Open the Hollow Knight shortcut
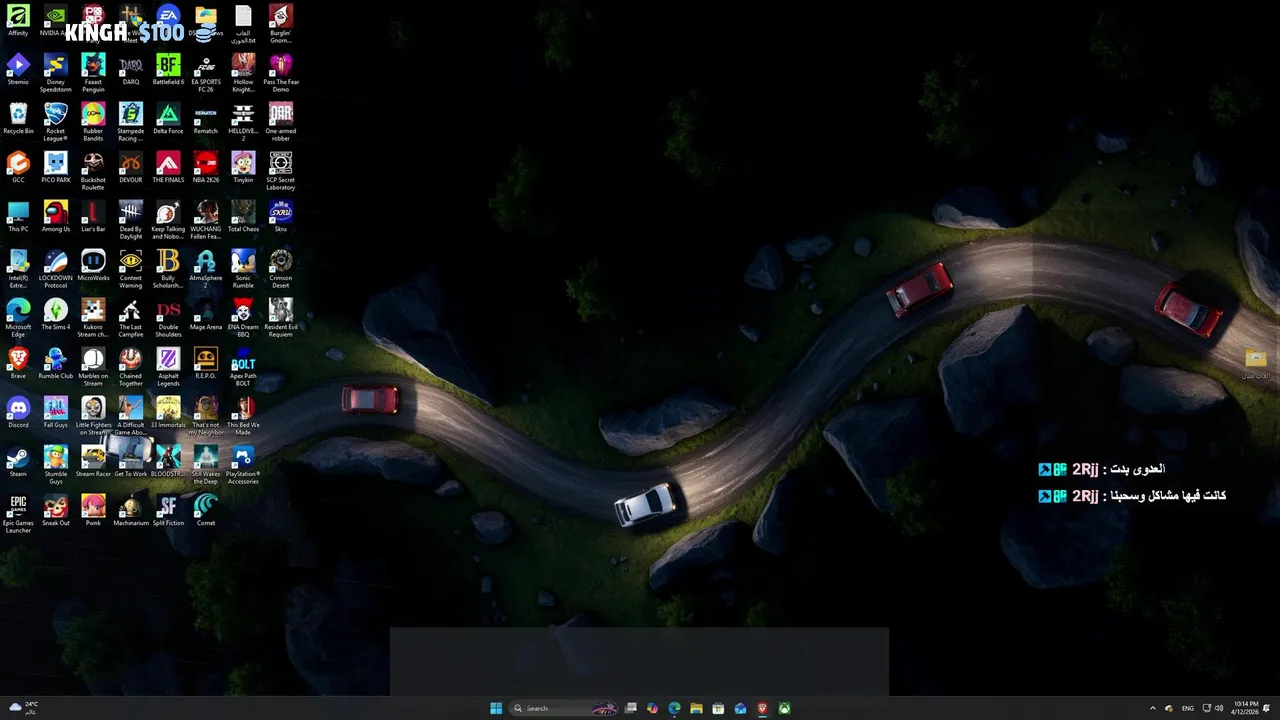 243,72
